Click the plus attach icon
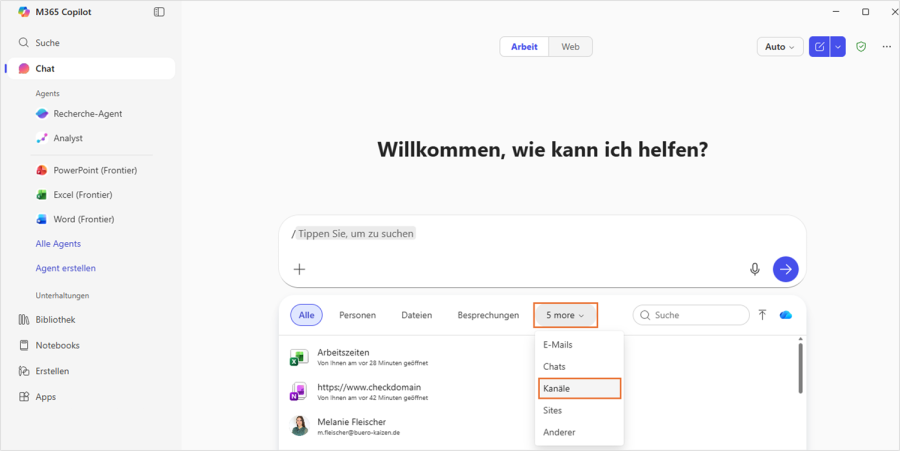Viewport: 900px width, 451px height. [299, 269]
